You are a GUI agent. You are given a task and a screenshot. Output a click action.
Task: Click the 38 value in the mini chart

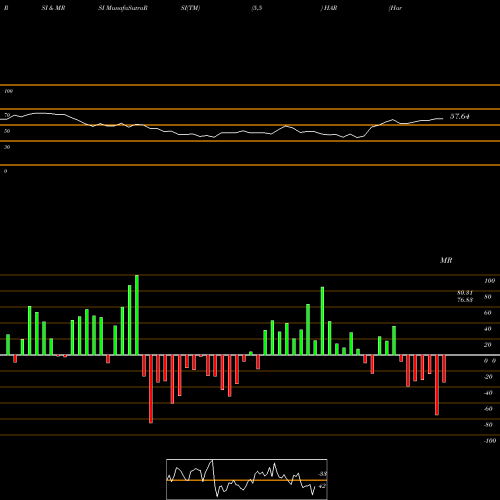tap(322, 473)
